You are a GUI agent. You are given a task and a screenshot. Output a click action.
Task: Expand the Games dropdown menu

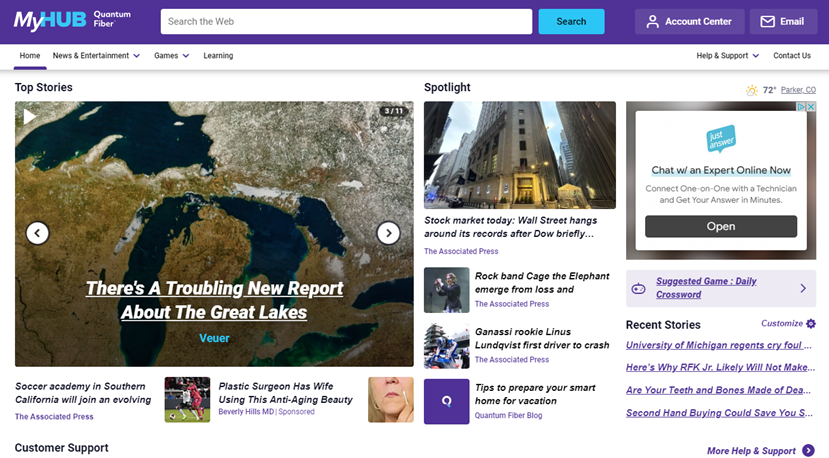tap(171, 56)
